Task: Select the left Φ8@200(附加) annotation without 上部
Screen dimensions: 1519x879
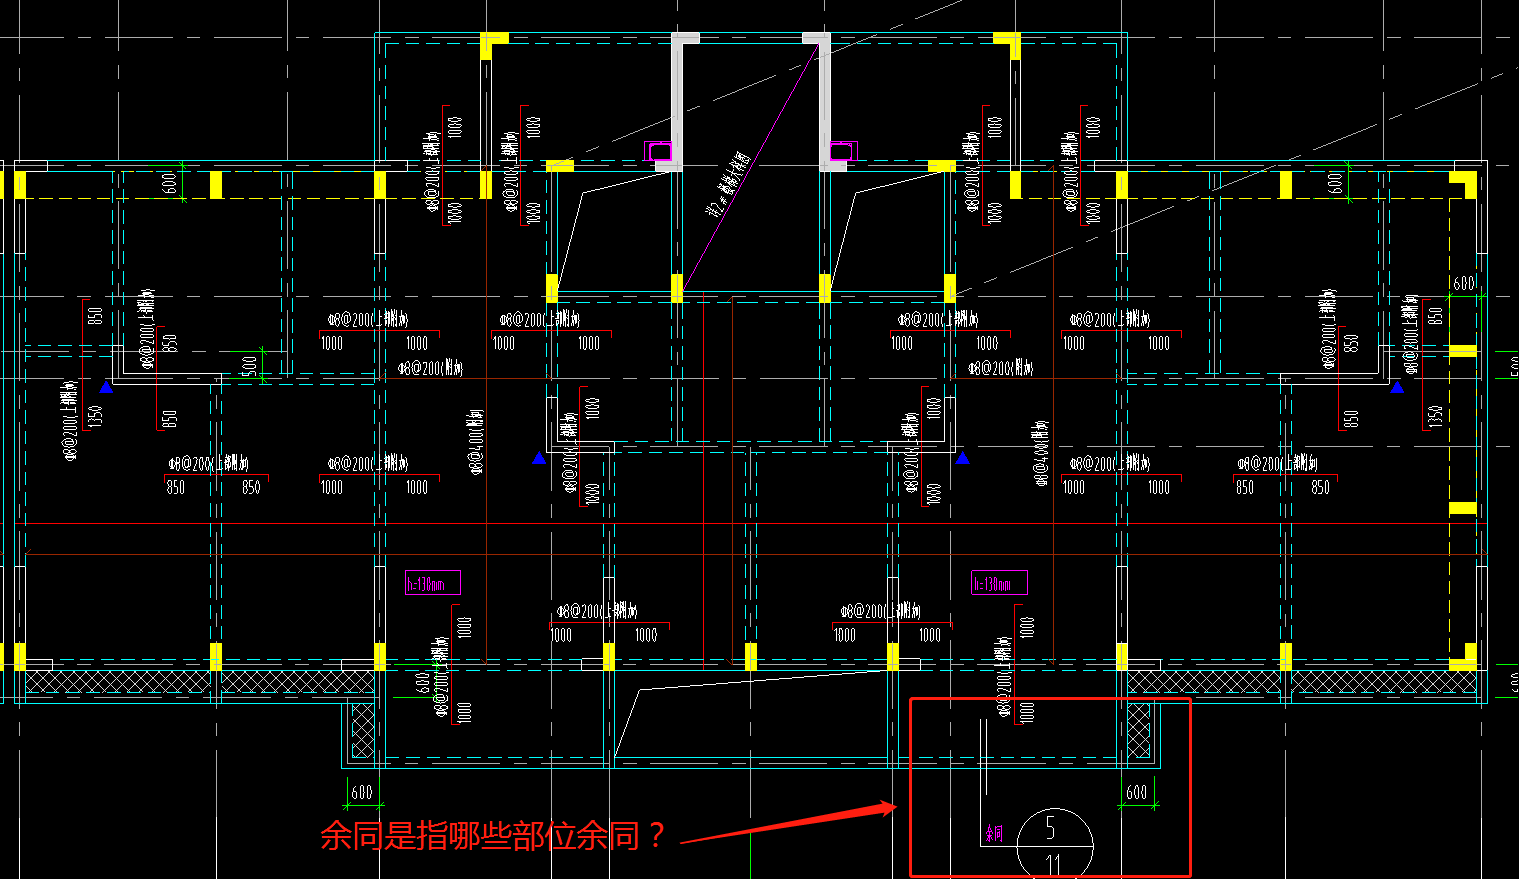Action: (431, 368)
